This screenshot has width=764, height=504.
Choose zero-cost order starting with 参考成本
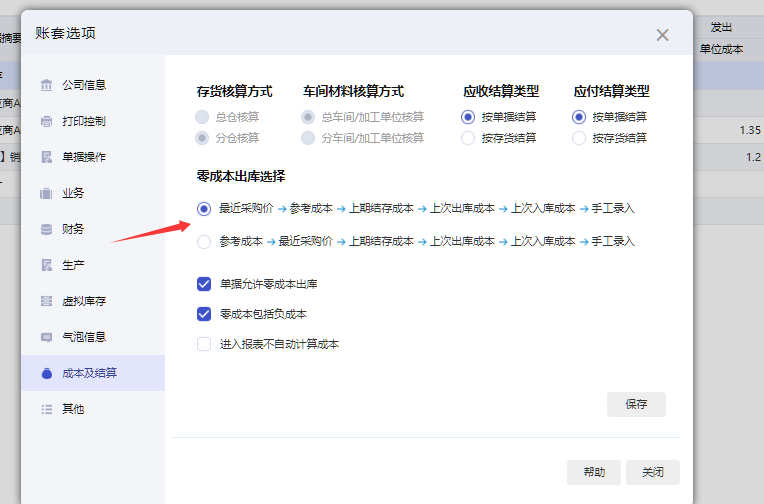pos(204,241)
